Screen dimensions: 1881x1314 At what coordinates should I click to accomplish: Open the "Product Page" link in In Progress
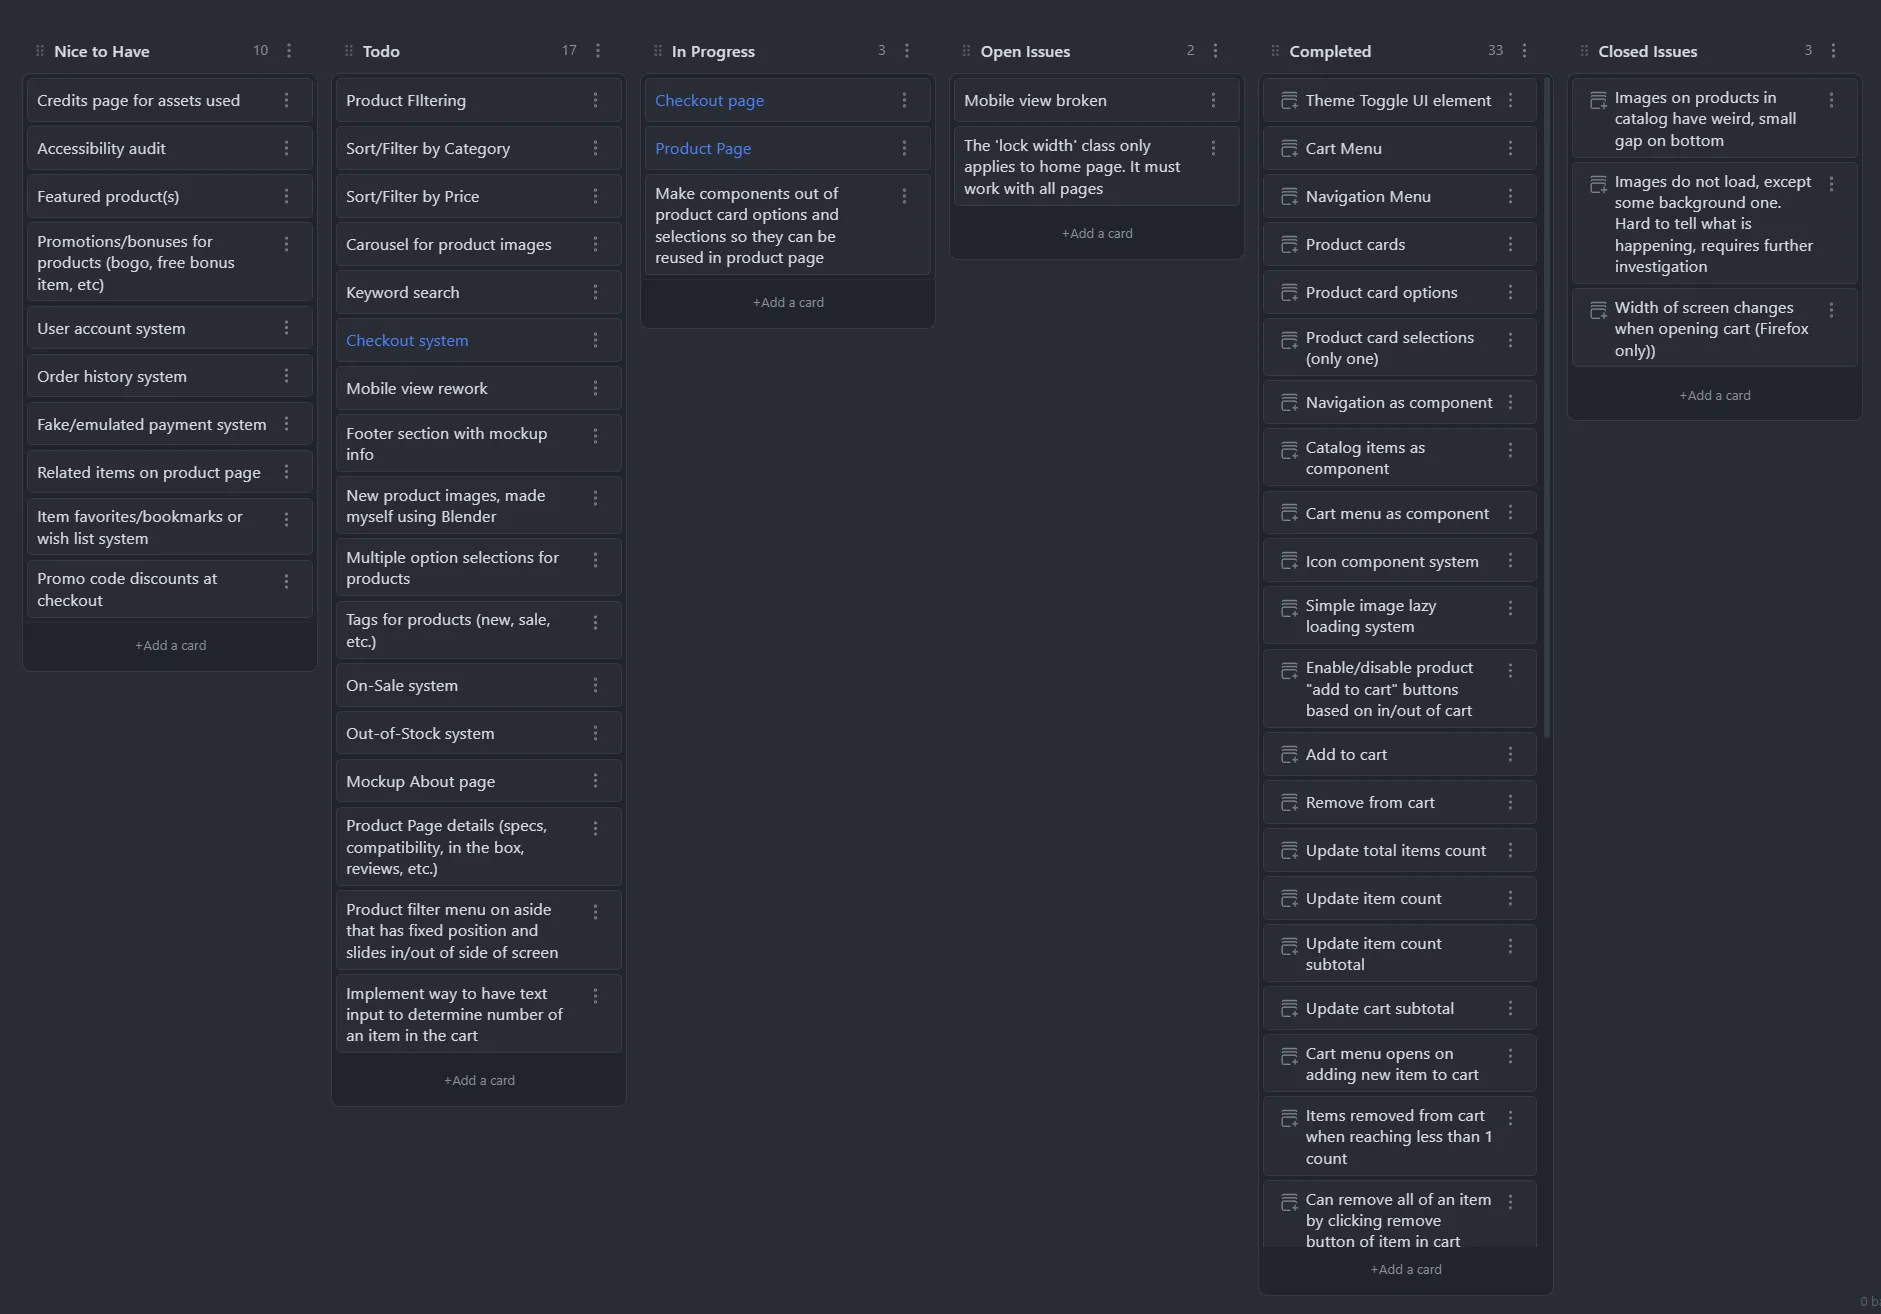(703, 148)
